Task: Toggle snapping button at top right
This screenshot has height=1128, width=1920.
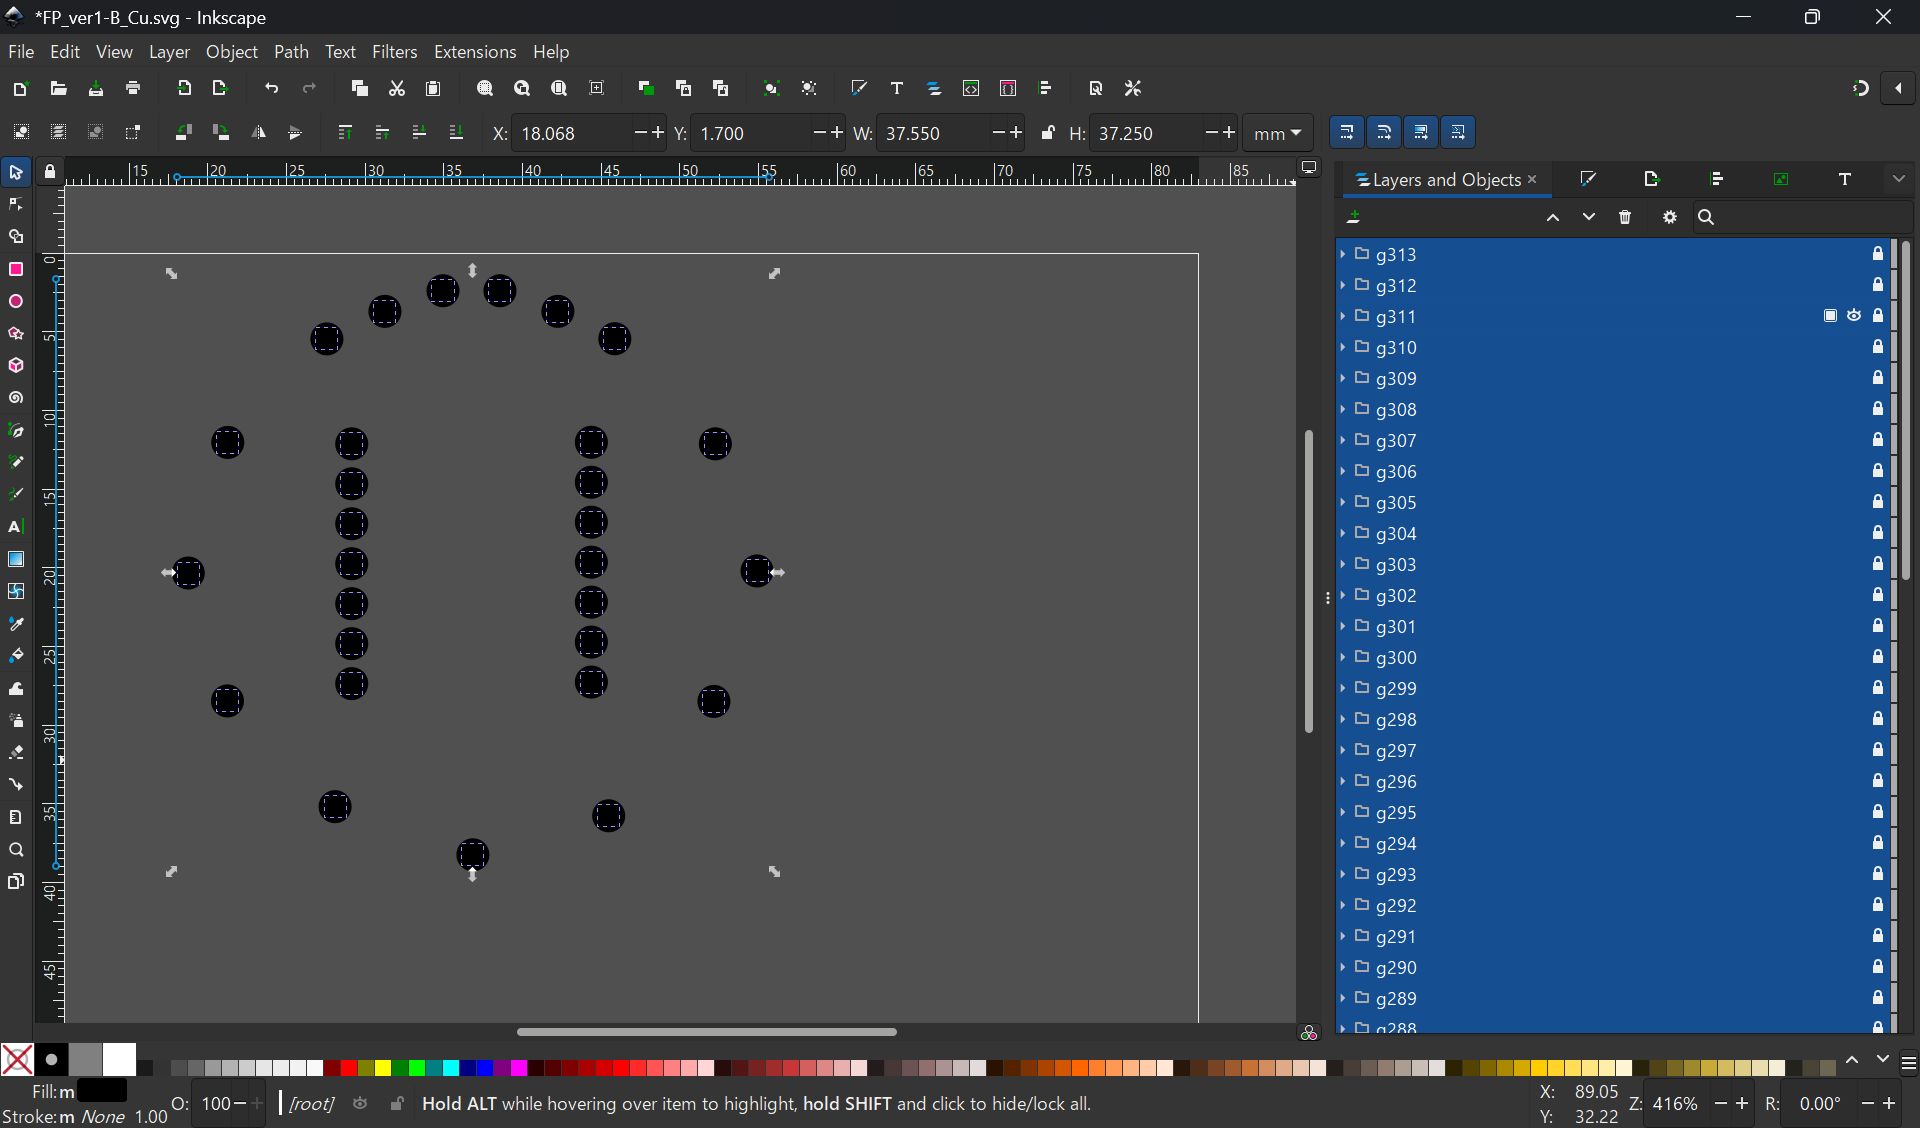Action: point(1860,89)
